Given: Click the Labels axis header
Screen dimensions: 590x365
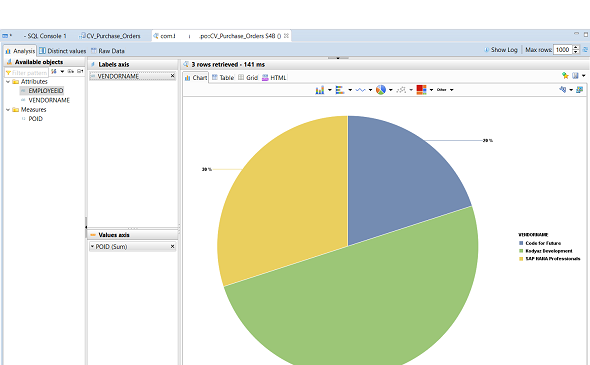Looking at the screenshot, I should pos(133,65).
